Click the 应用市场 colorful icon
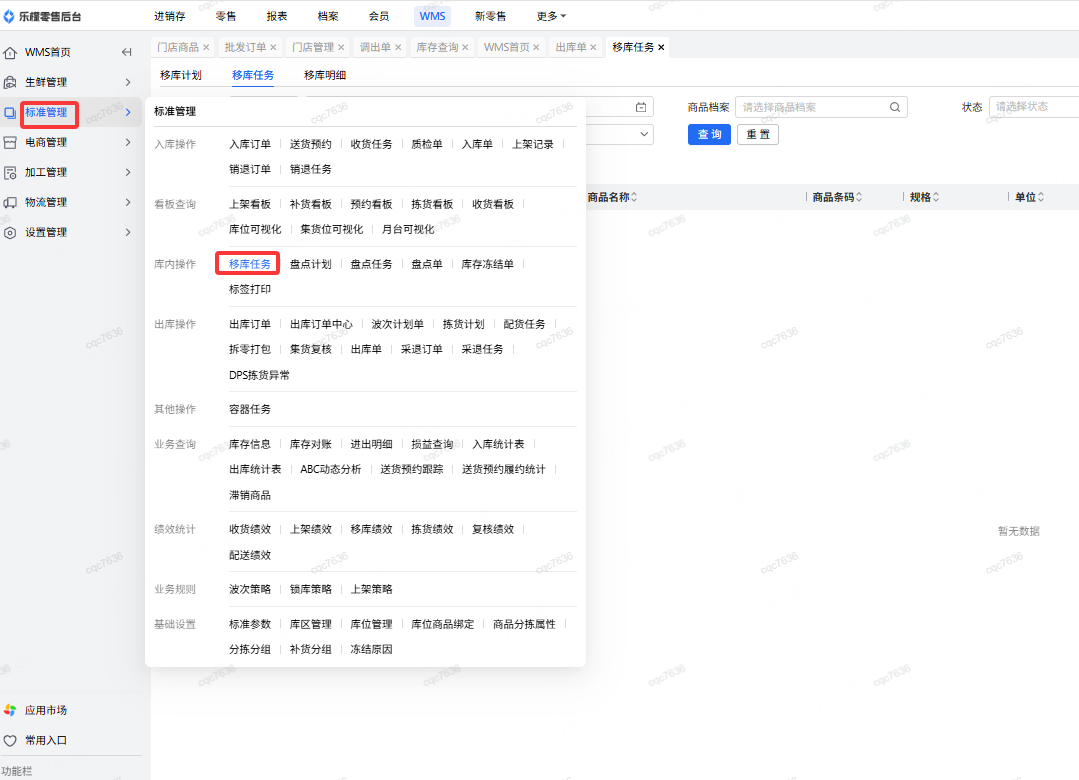Screen dimensions: 1079x780 click(x=10, y=710)
